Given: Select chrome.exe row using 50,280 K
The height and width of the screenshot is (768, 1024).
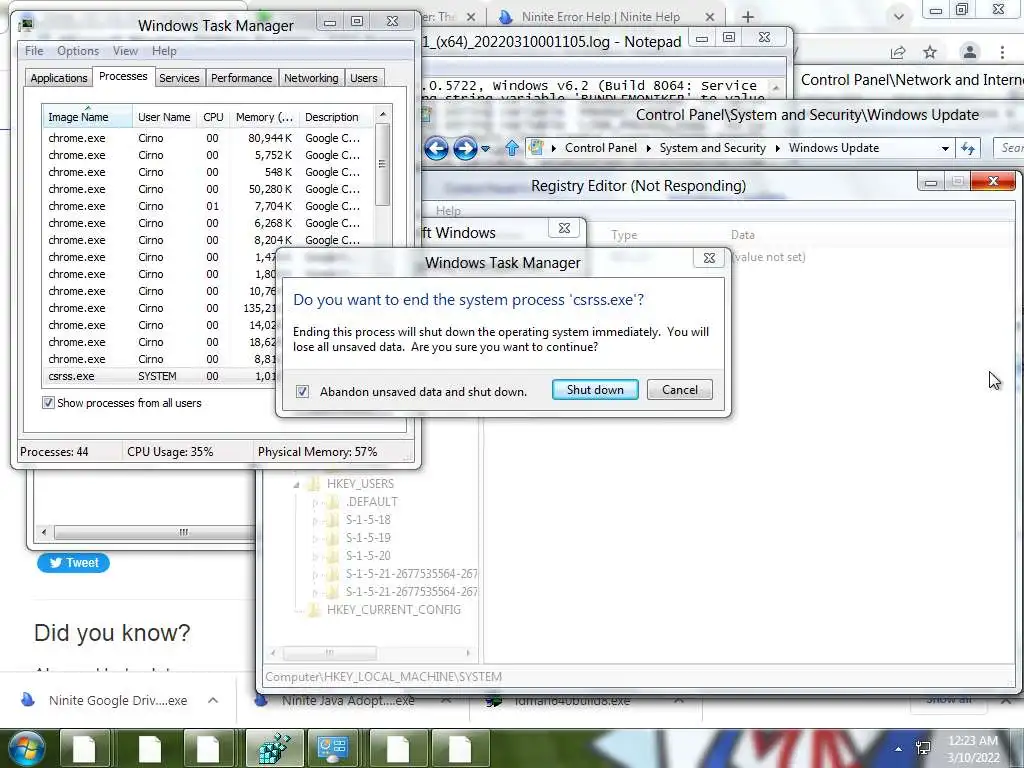Looking at the screenshot, I should pyautogui.click(x=209, y=189).
